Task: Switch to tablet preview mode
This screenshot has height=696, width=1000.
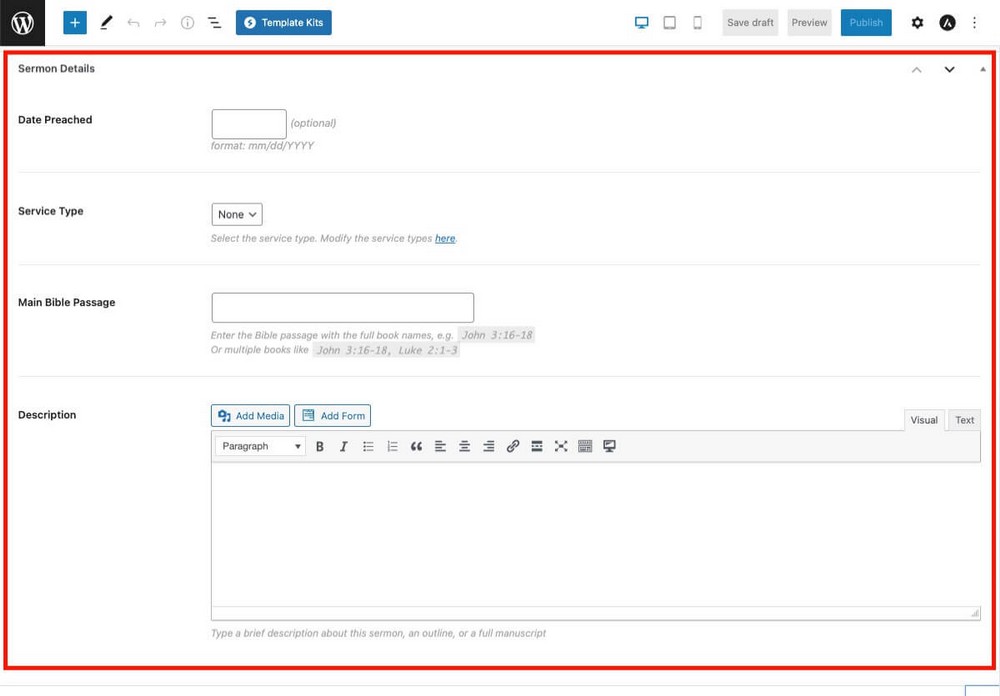Action: [670, 22]
